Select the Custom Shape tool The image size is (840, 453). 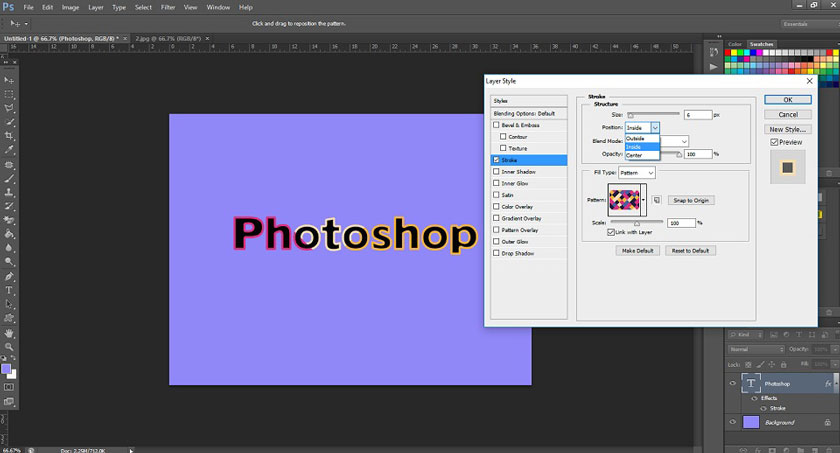[x=9, y=318]
